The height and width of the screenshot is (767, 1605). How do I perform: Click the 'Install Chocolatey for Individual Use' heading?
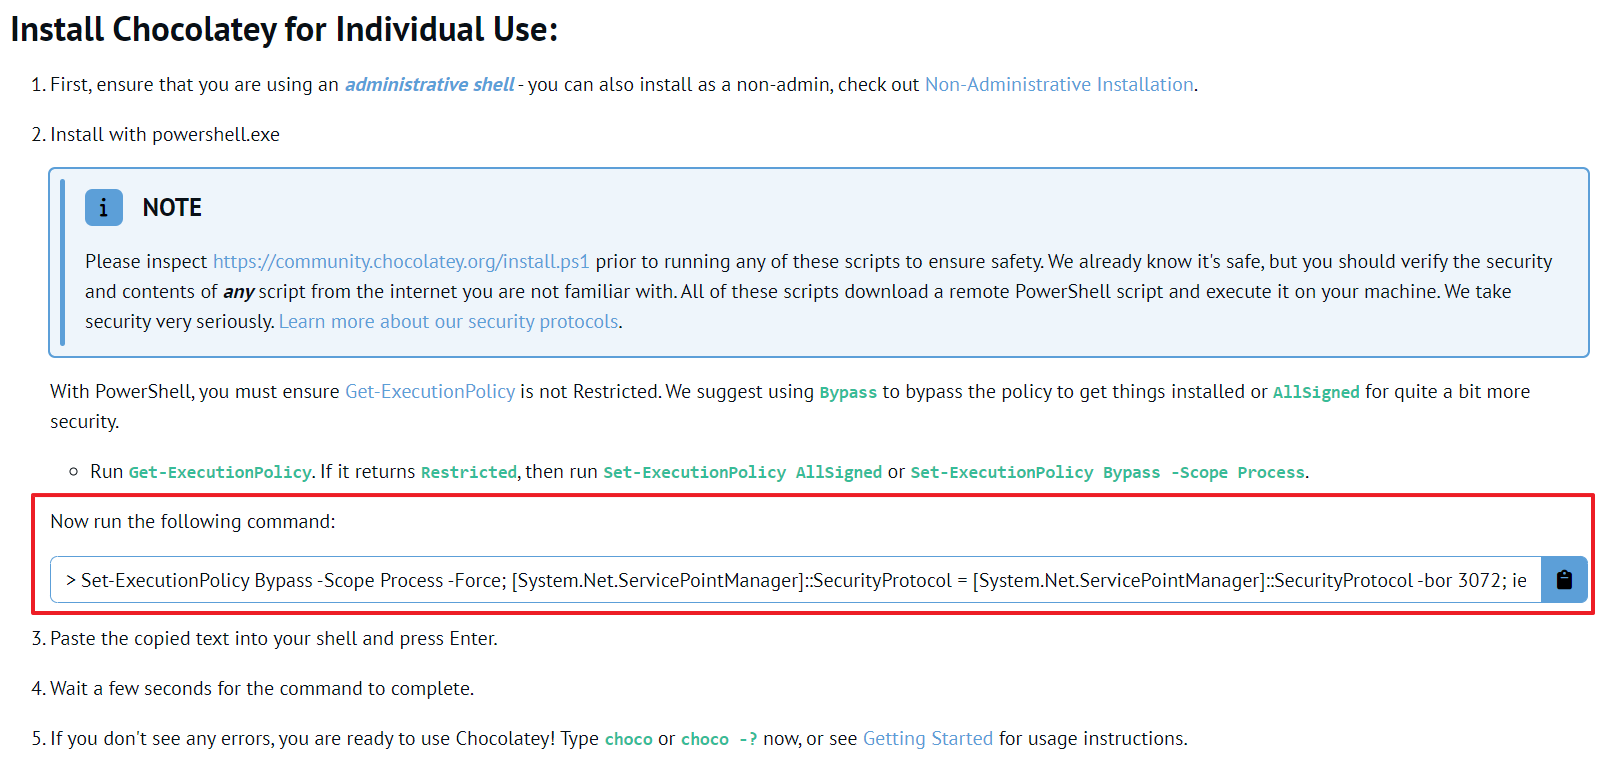(x=284, y=29)
